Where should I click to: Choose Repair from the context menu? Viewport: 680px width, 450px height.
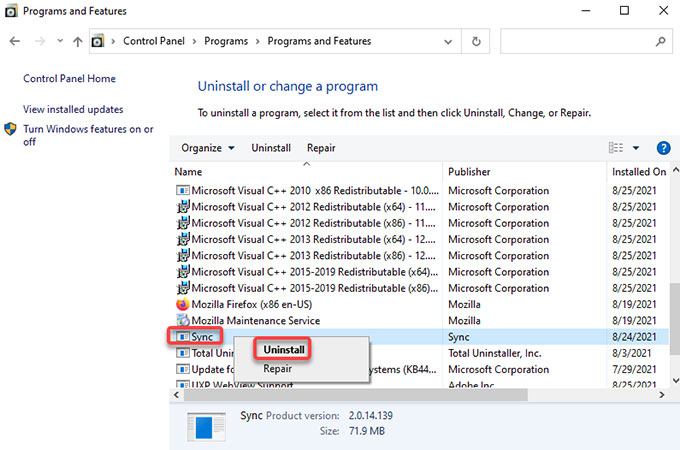point(278,368)
